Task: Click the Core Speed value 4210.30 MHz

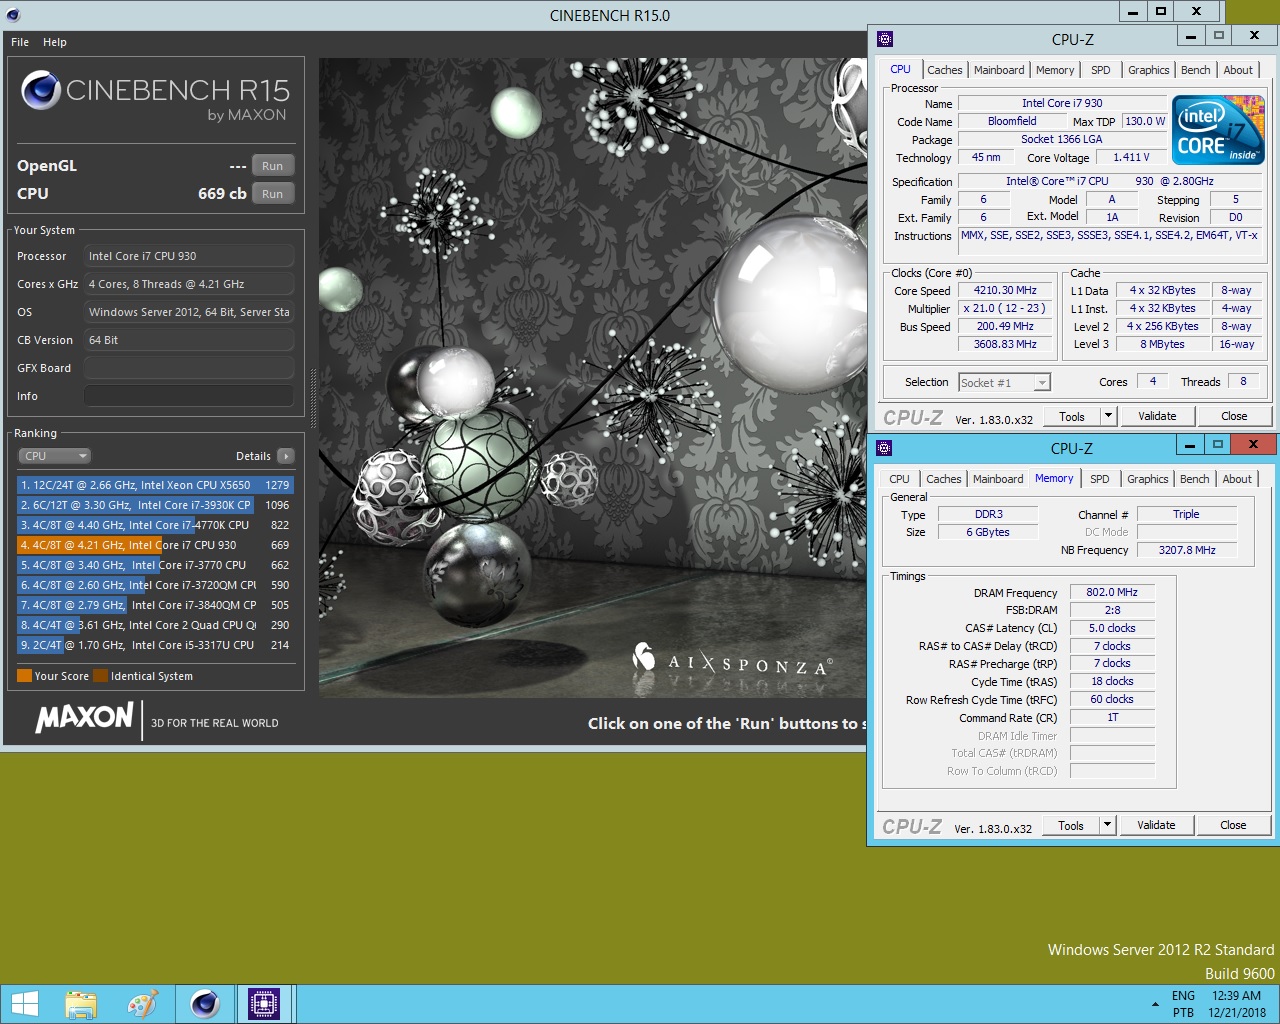Action: point(1005,290)
